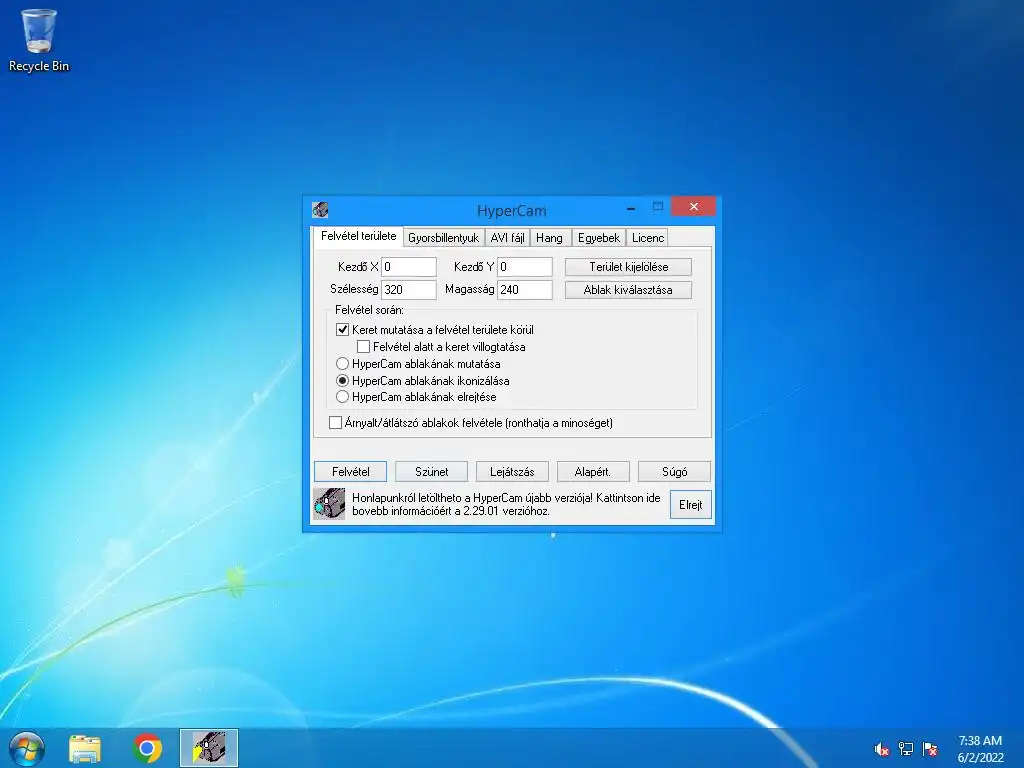The height and width of the screenshot is (768, 1024).
Task: Open the Licenc tab
Action: [x=648, y=238]
